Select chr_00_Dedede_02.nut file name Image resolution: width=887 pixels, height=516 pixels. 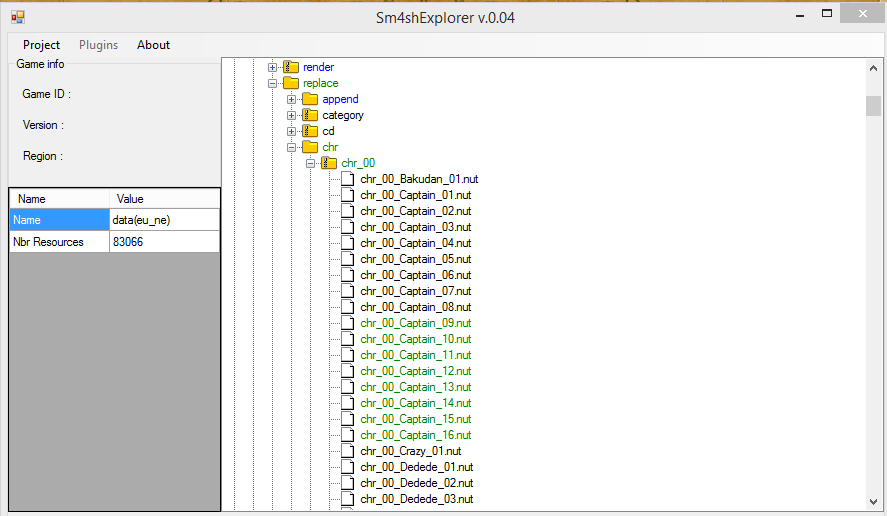417,483
